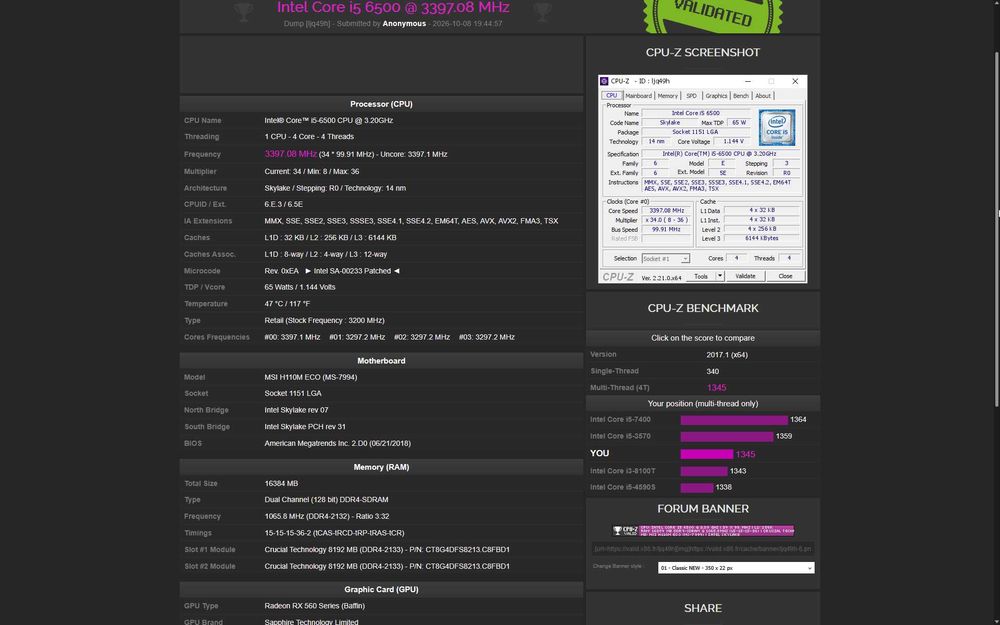1000x625 pixels.
Task: Click the North Bridge value 'Intel Skylake rev 07'
Action: point(297,410)
